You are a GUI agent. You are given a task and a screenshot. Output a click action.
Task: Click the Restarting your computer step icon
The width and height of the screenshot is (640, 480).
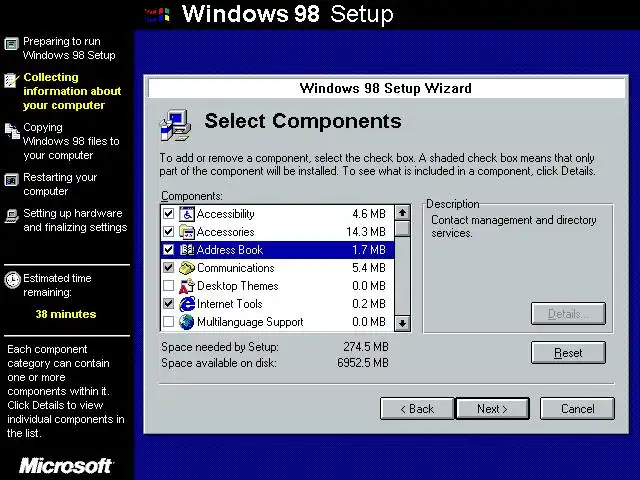tap(11, 180)
